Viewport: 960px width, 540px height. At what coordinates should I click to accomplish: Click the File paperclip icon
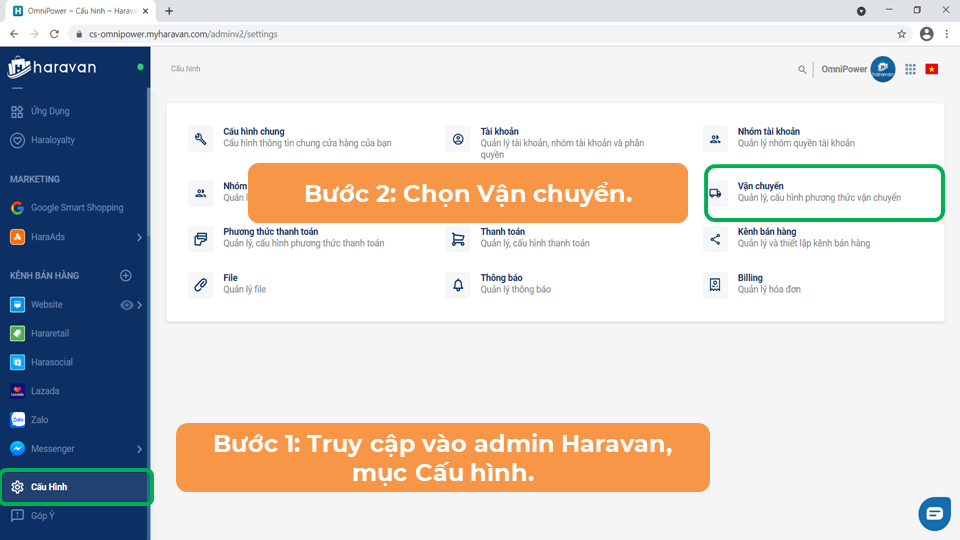tap(201, 285)
